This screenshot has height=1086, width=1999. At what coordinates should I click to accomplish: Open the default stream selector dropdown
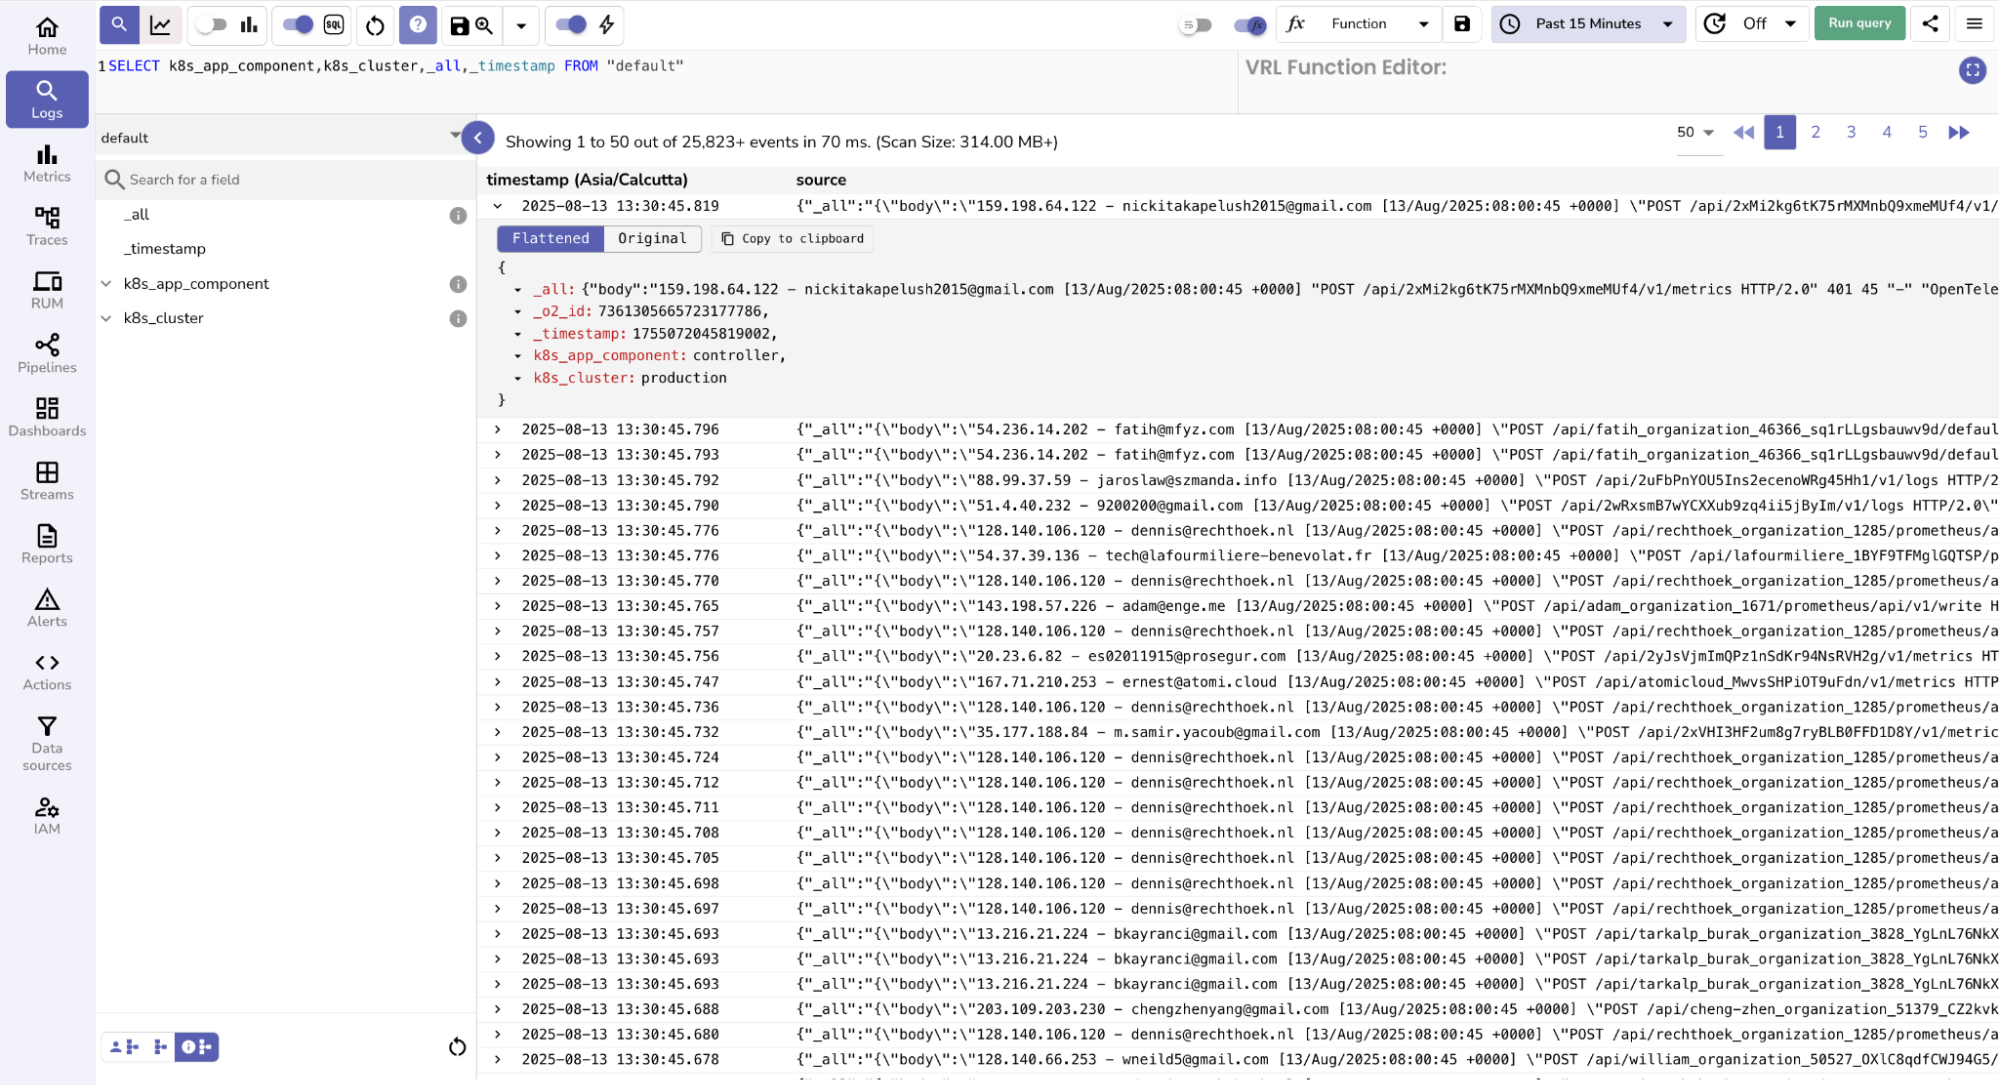pyautogui.click(x=280, y=137)
